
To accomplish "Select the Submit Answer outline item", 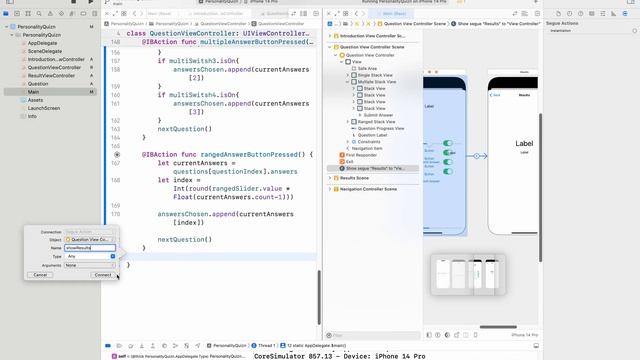I will tap(378, 115).
